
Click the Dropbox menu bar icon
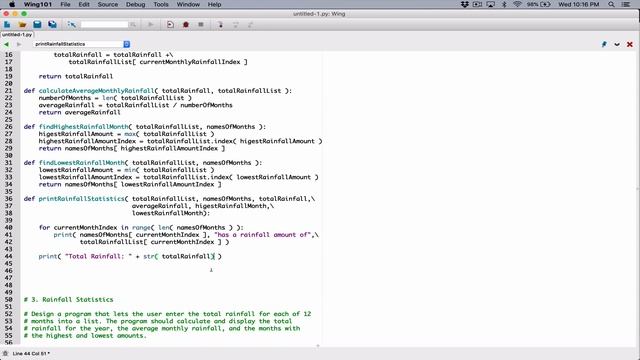pos(464,4)
